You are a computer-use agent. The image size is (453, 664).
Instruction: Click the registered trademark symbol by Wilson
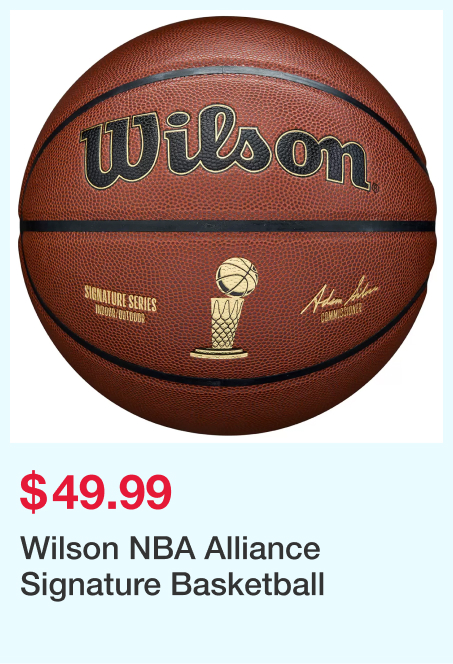pos(375,189)
